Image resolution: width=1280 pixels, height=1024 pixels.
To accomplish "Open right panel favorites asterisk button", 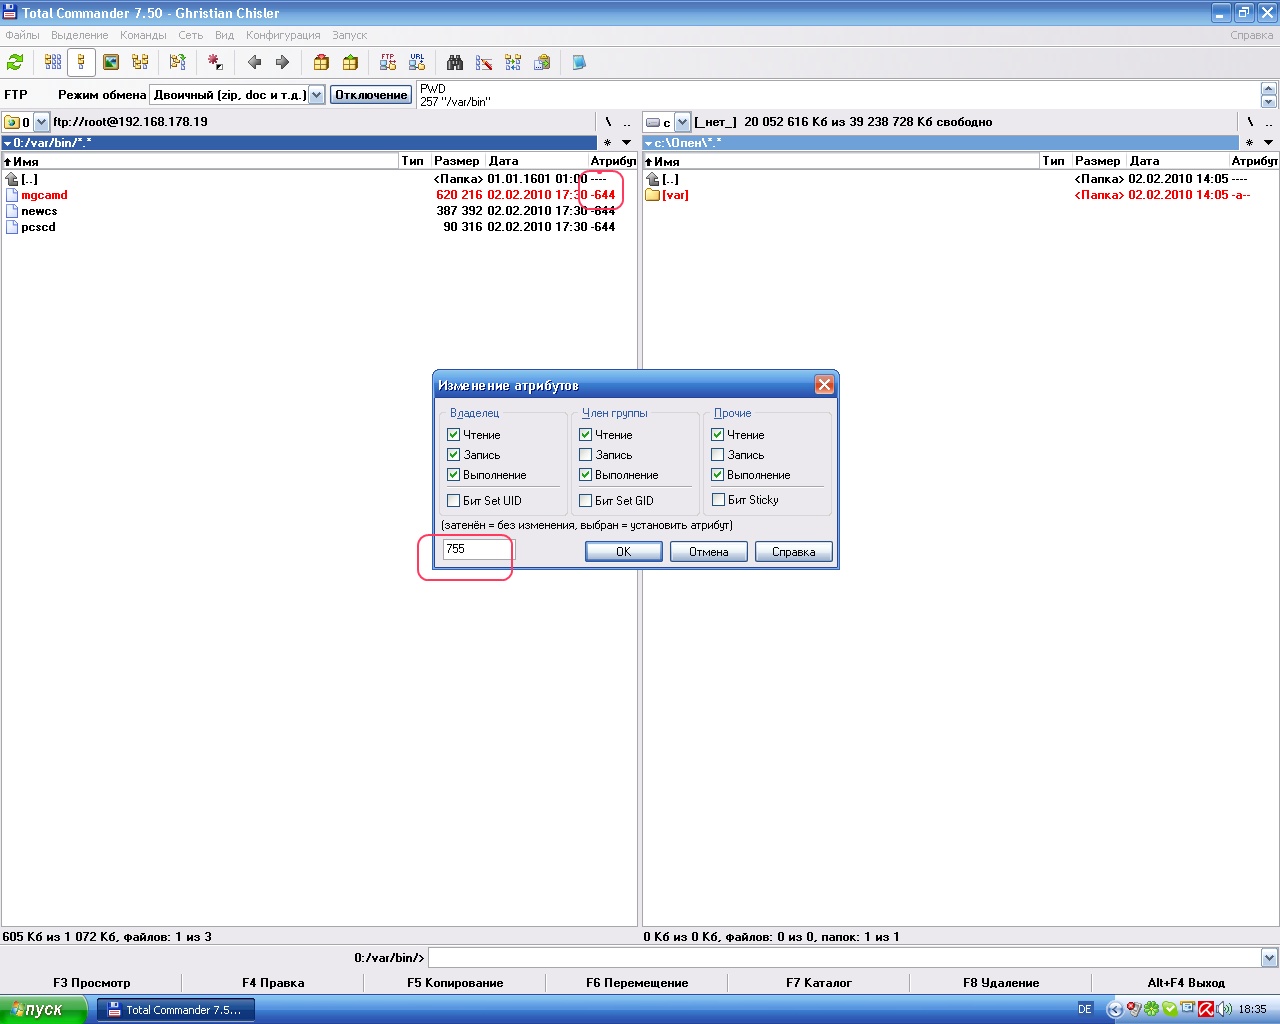I will point(1249,143).
